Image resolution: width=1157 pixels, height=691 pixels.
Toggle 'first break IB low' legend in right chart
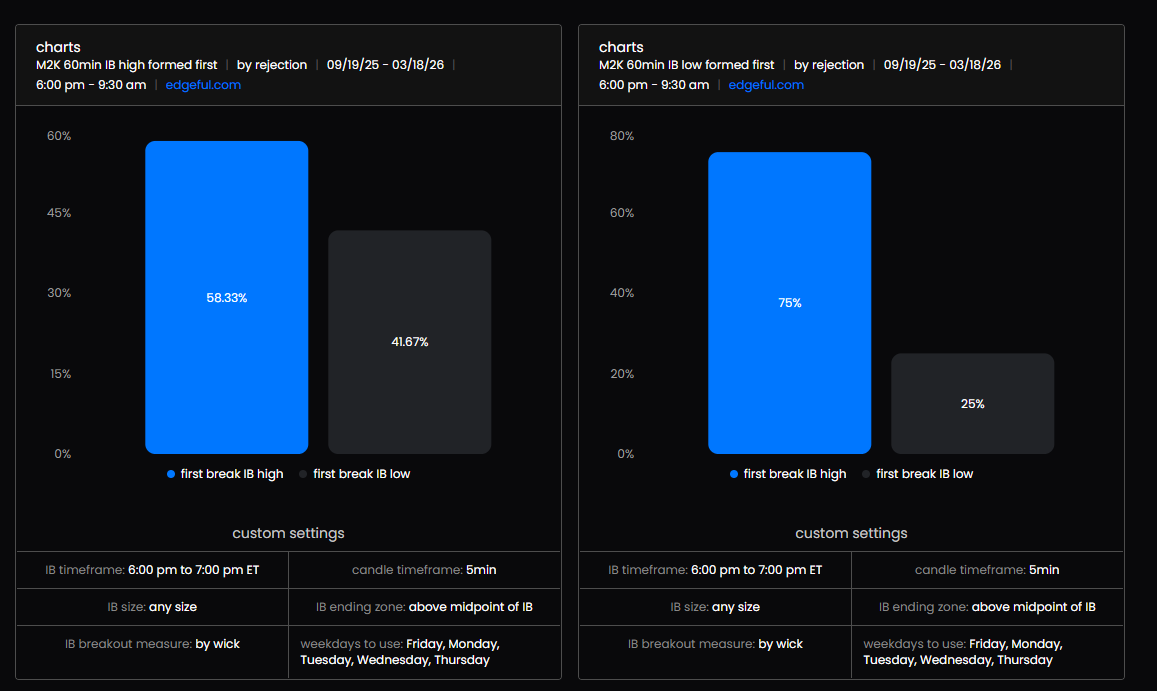click(x=918, y=474)
